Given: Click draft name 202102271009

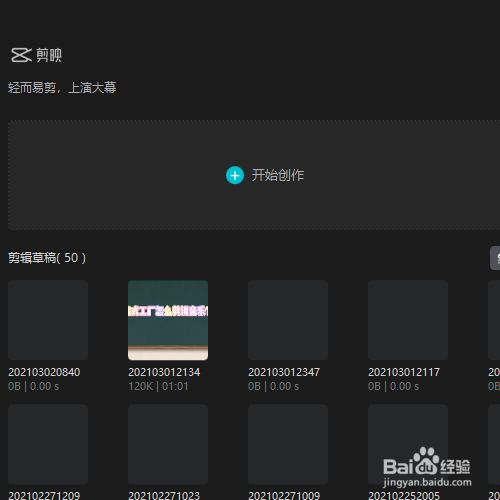Looking at the screenshot, I should click(284, 495).
